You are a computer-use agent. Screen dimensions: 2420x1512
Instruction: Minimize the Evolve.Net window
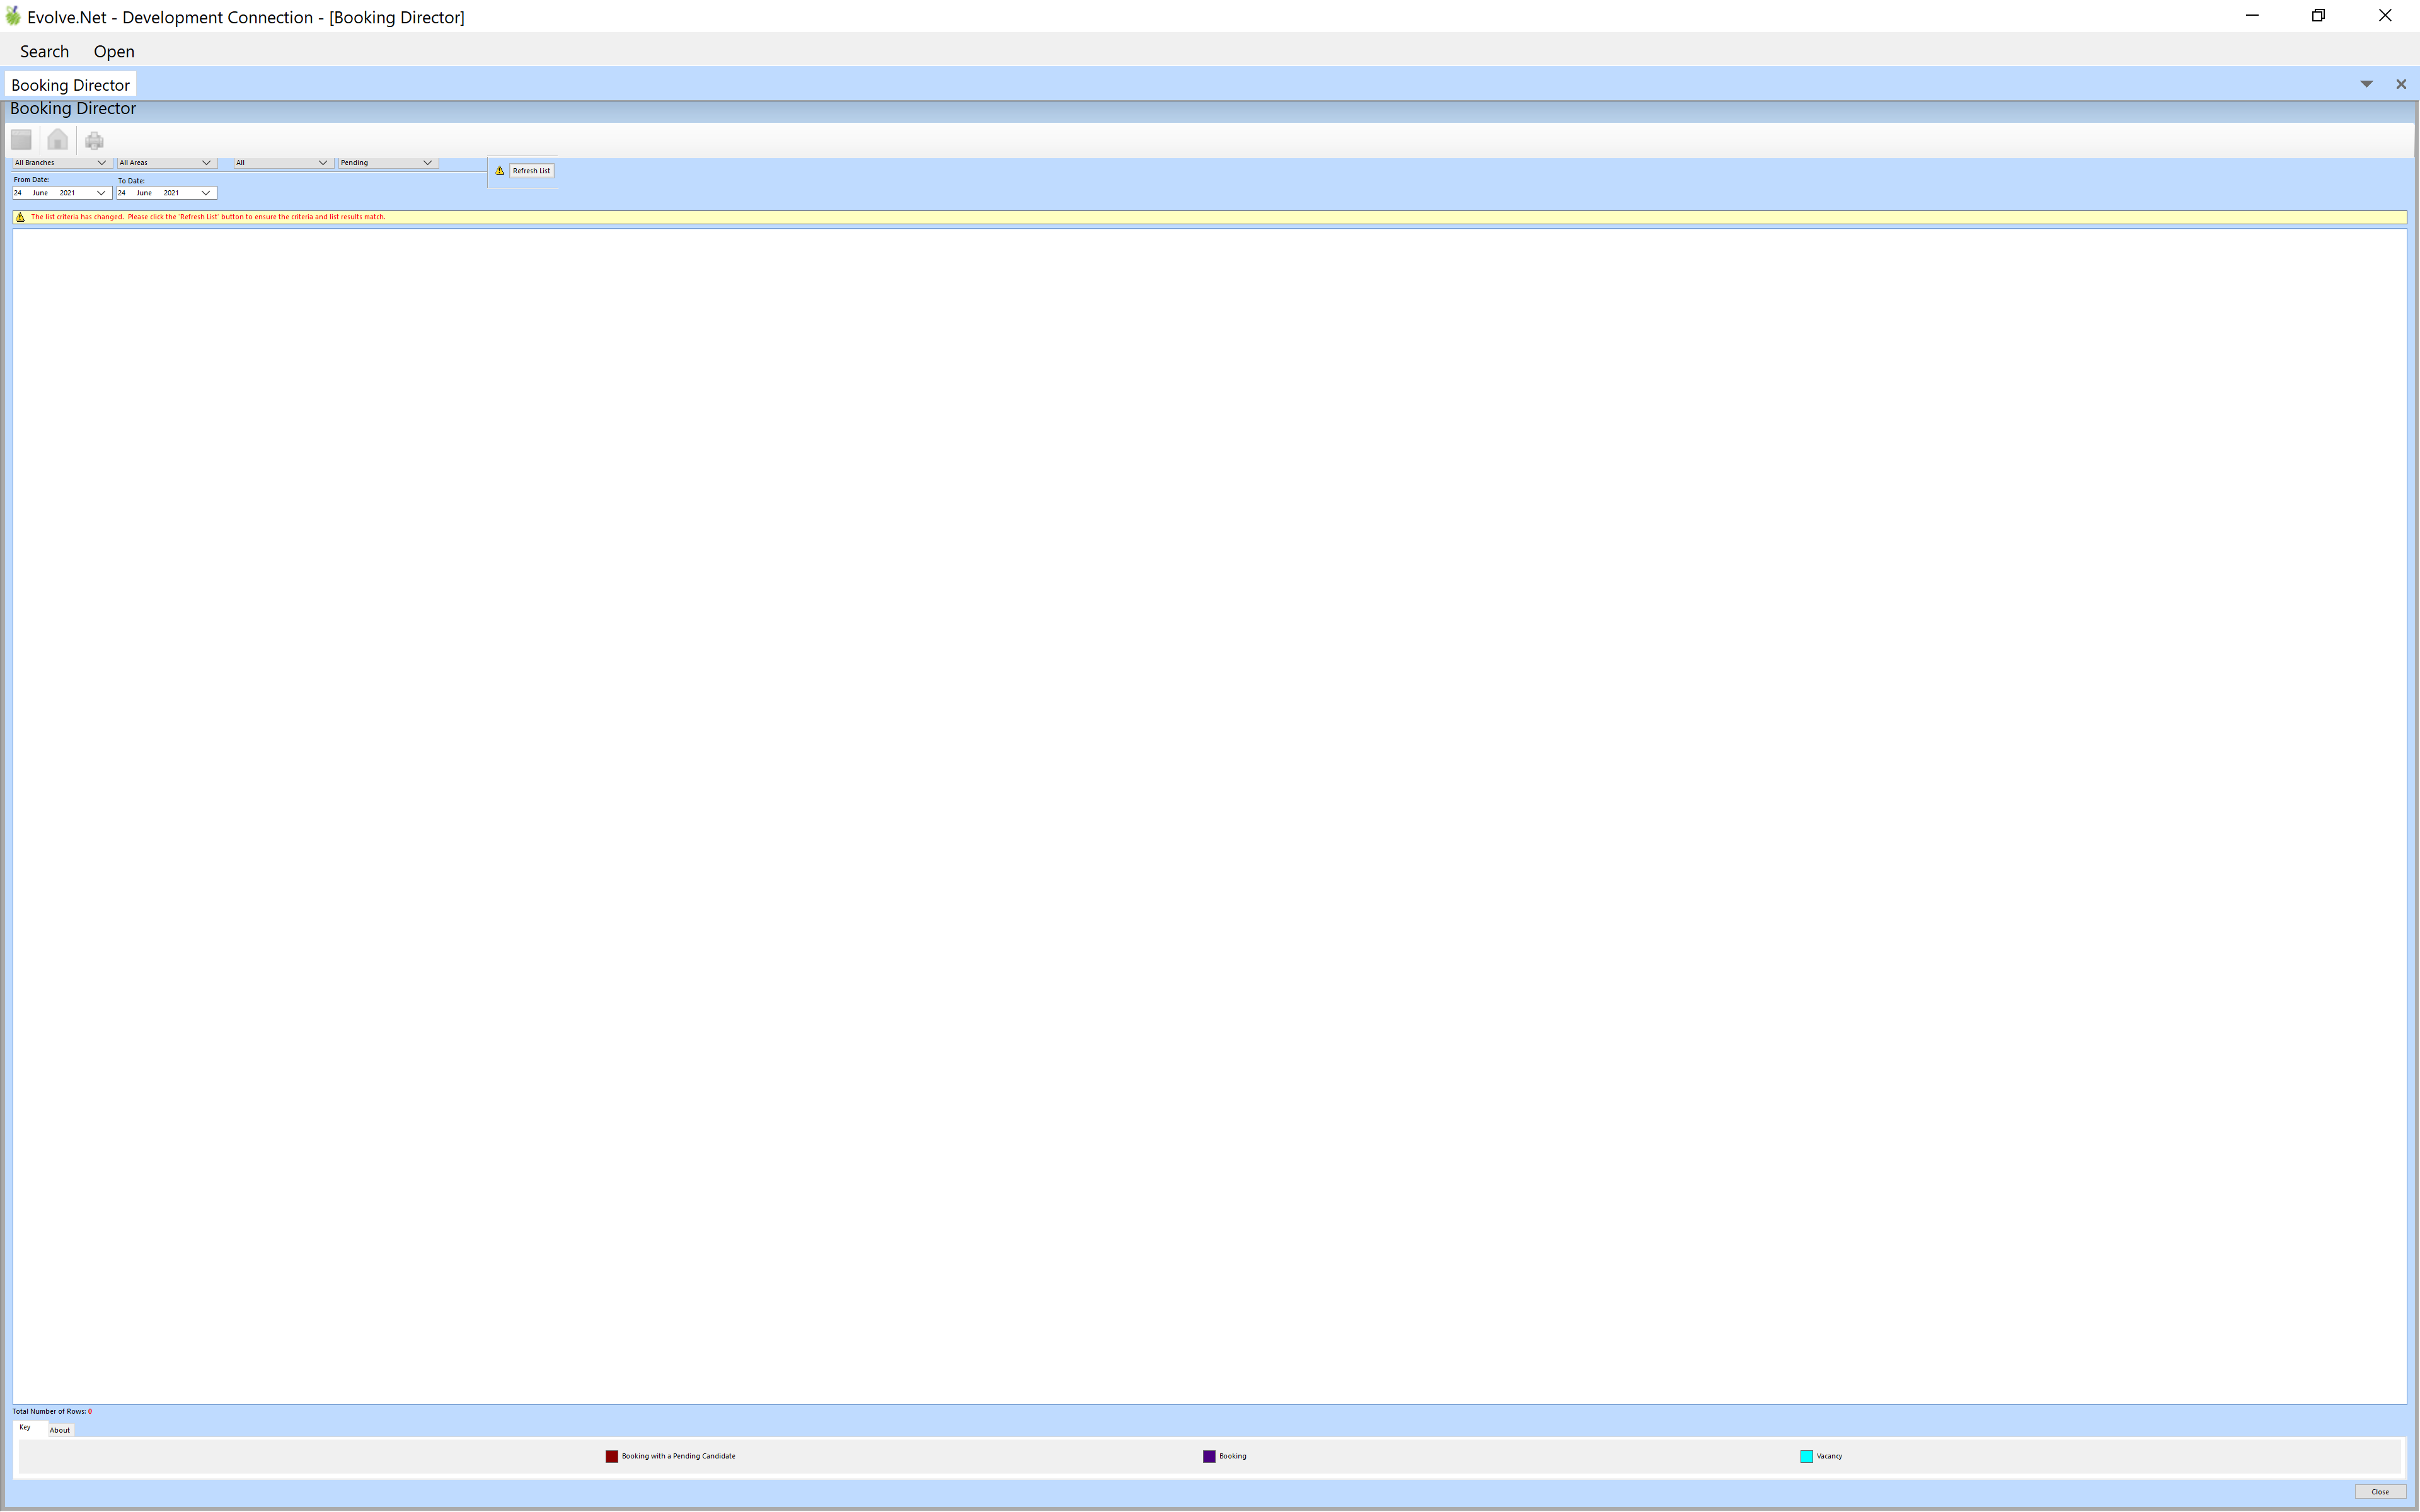2252,16
